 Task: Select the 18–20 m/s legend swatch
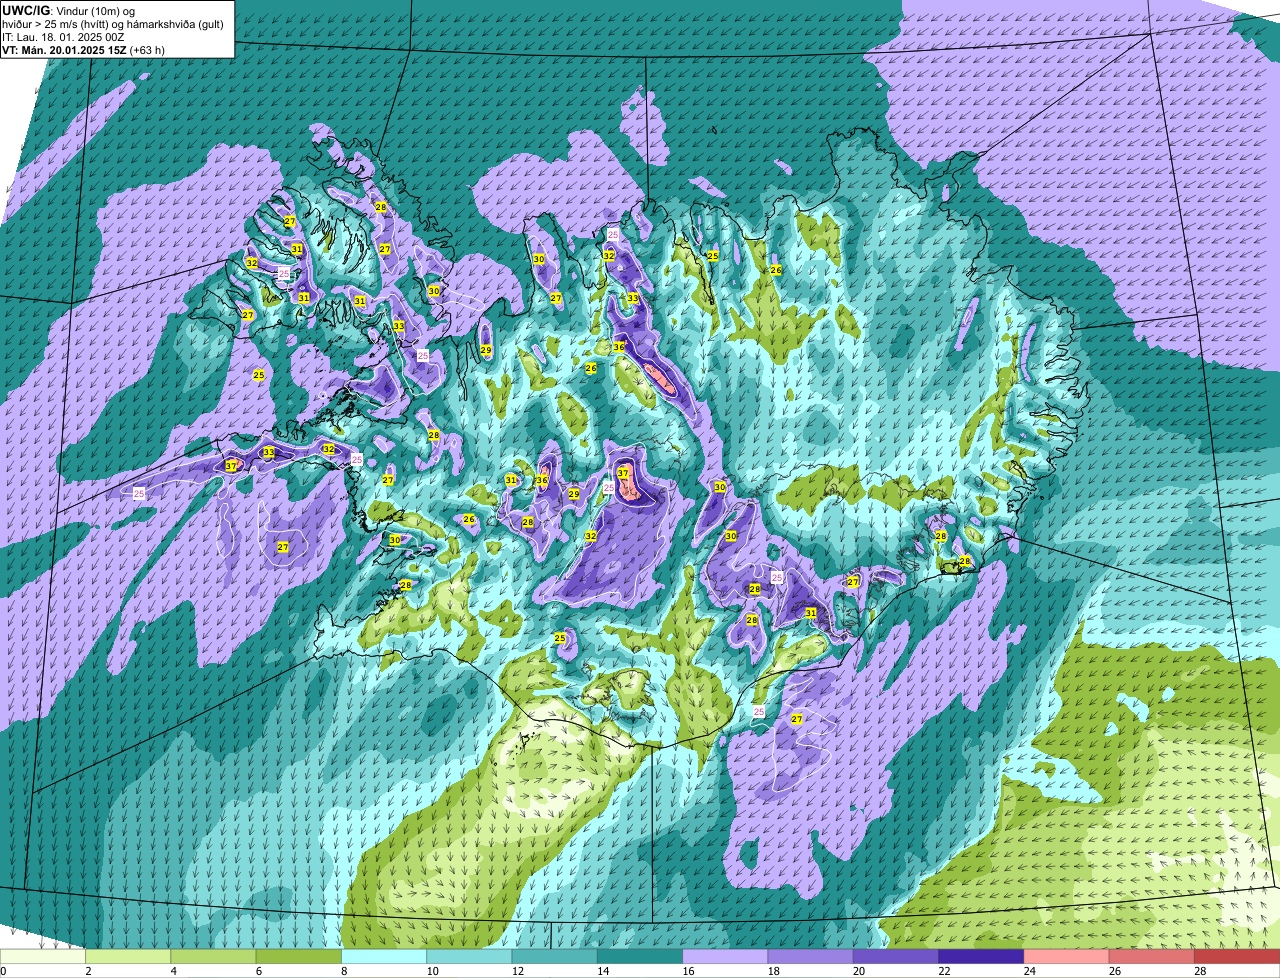click(810, 957)
